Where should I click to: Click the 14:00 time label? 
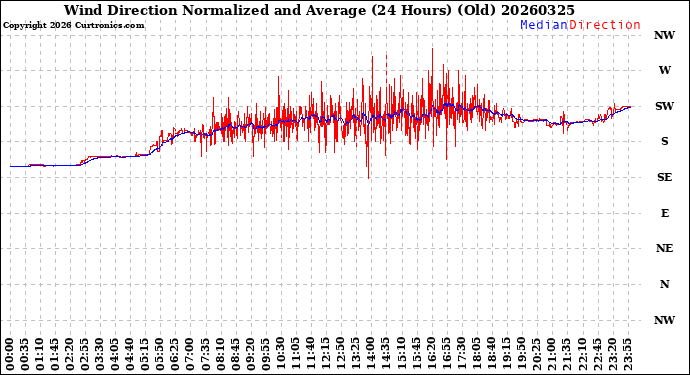[x=371, y=354]
